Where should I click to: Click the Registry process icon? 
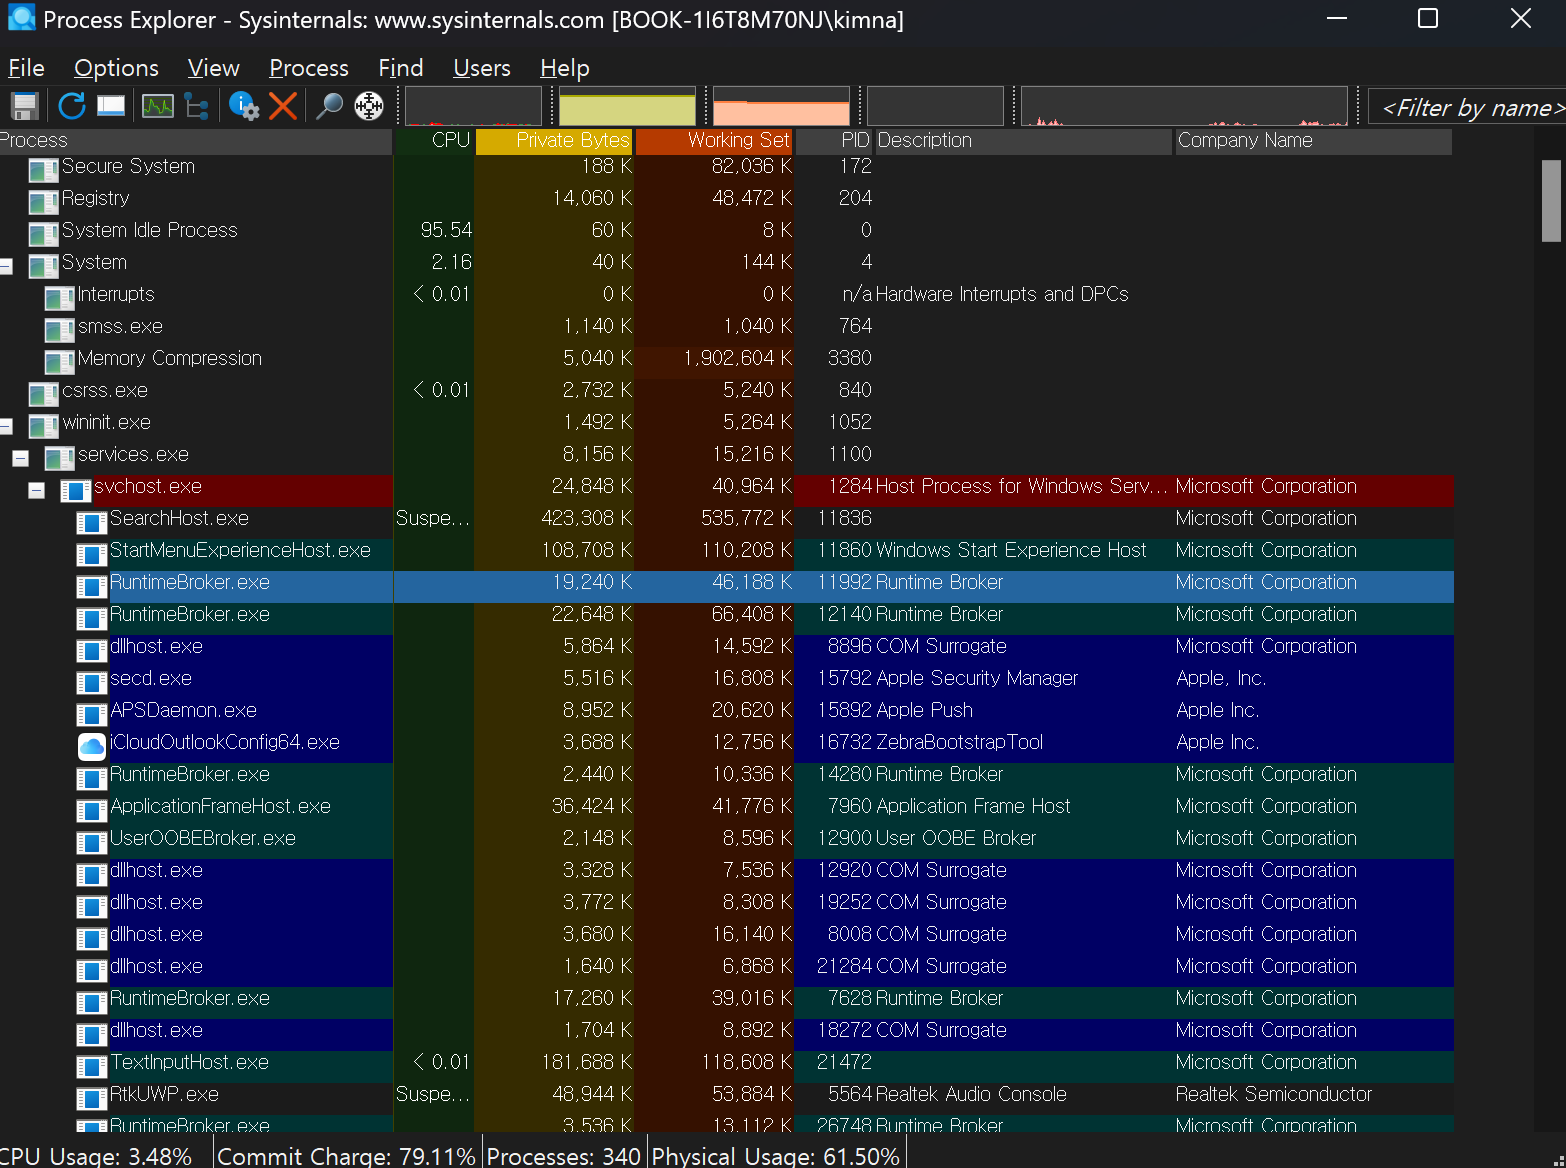coord(44,202)
